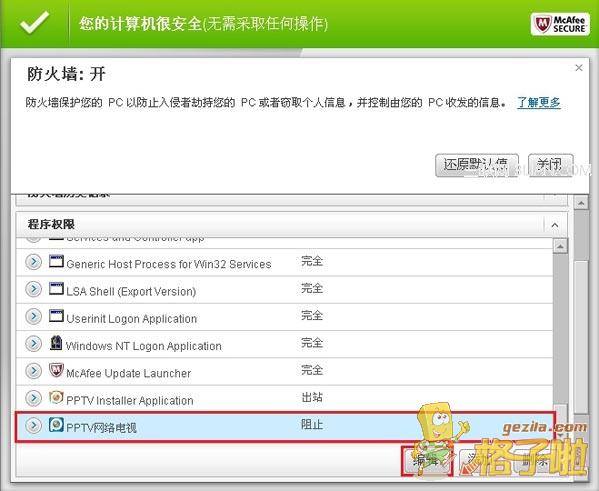
Task: Click the 还原默认值 button
Action: (477, 165)
